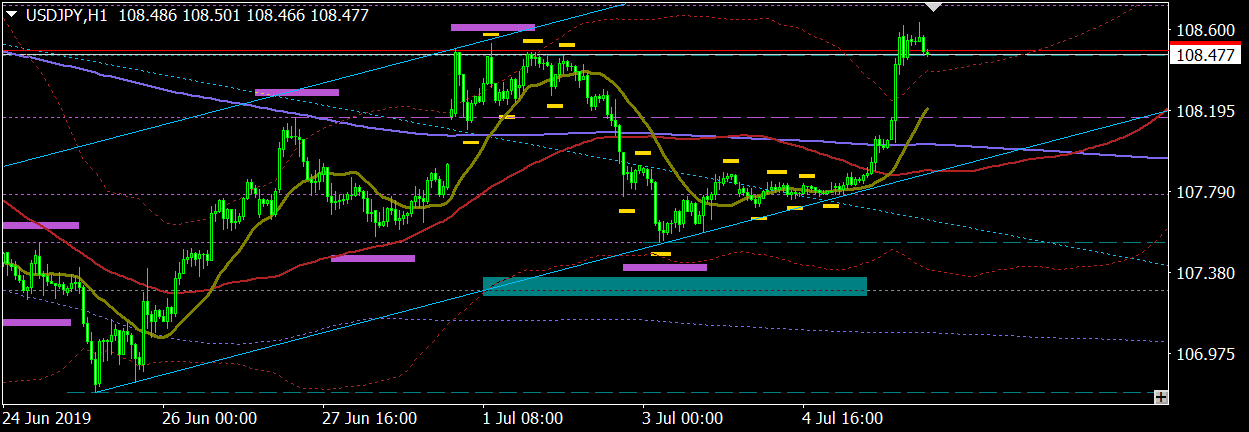Click the 1 Jul 08:00 time label
The width and height of the screenshot is (1249, 432).
point(522,417)
